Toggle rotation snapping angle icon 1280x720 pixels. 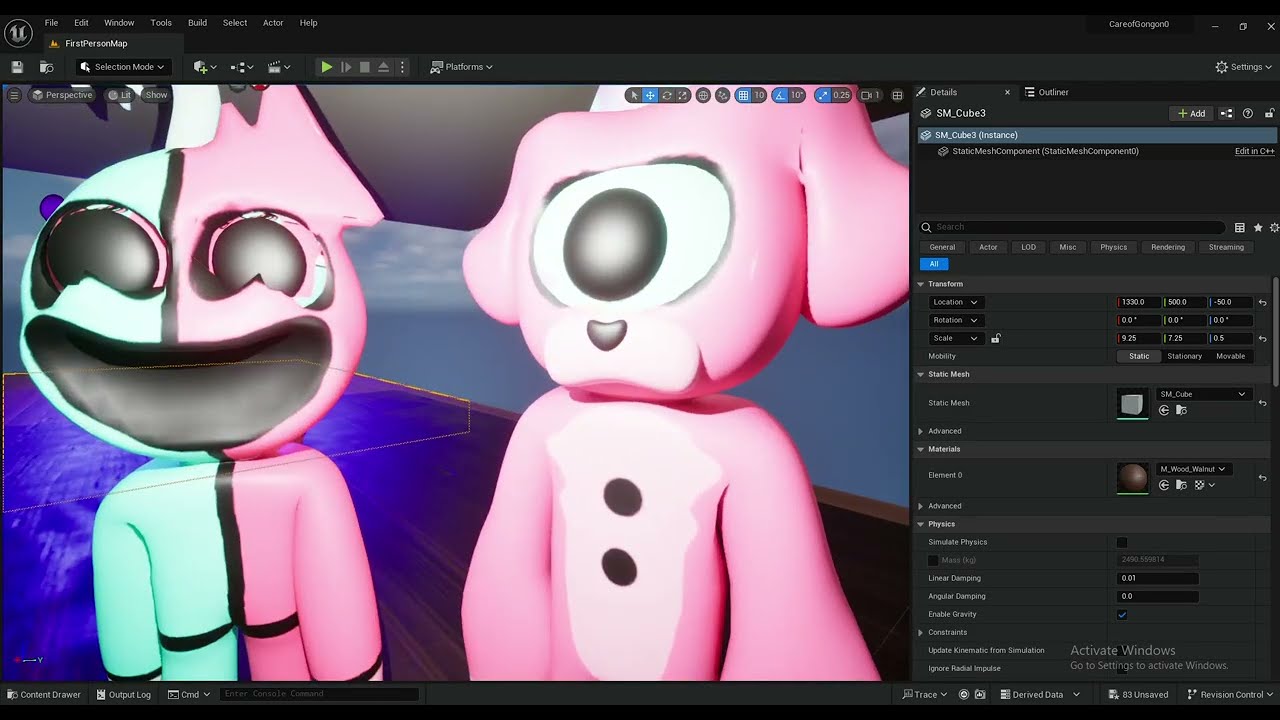tap(780, 95)
